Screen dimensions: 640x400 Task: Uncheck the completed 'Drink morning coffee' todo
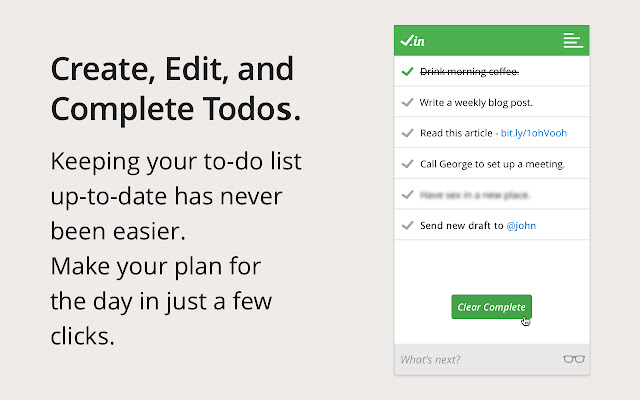click(x=406, y=72)
